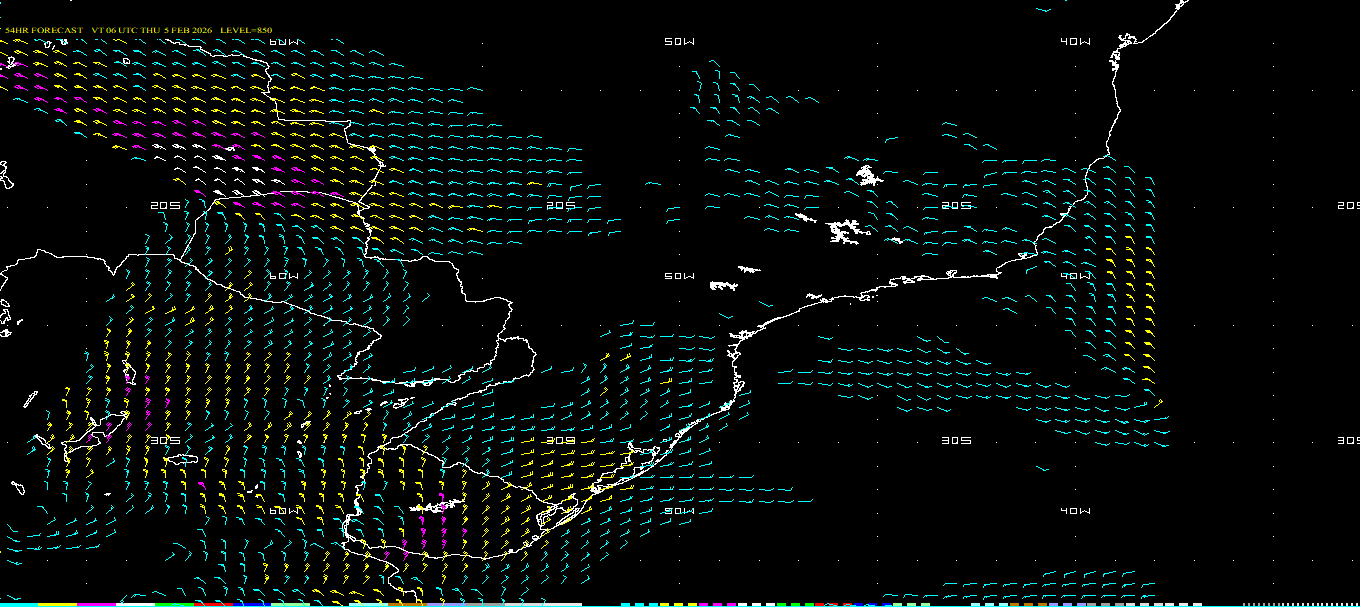Pick the yellow segment of the bottom color bar
Screen dimensions: 1360x607
57,604
